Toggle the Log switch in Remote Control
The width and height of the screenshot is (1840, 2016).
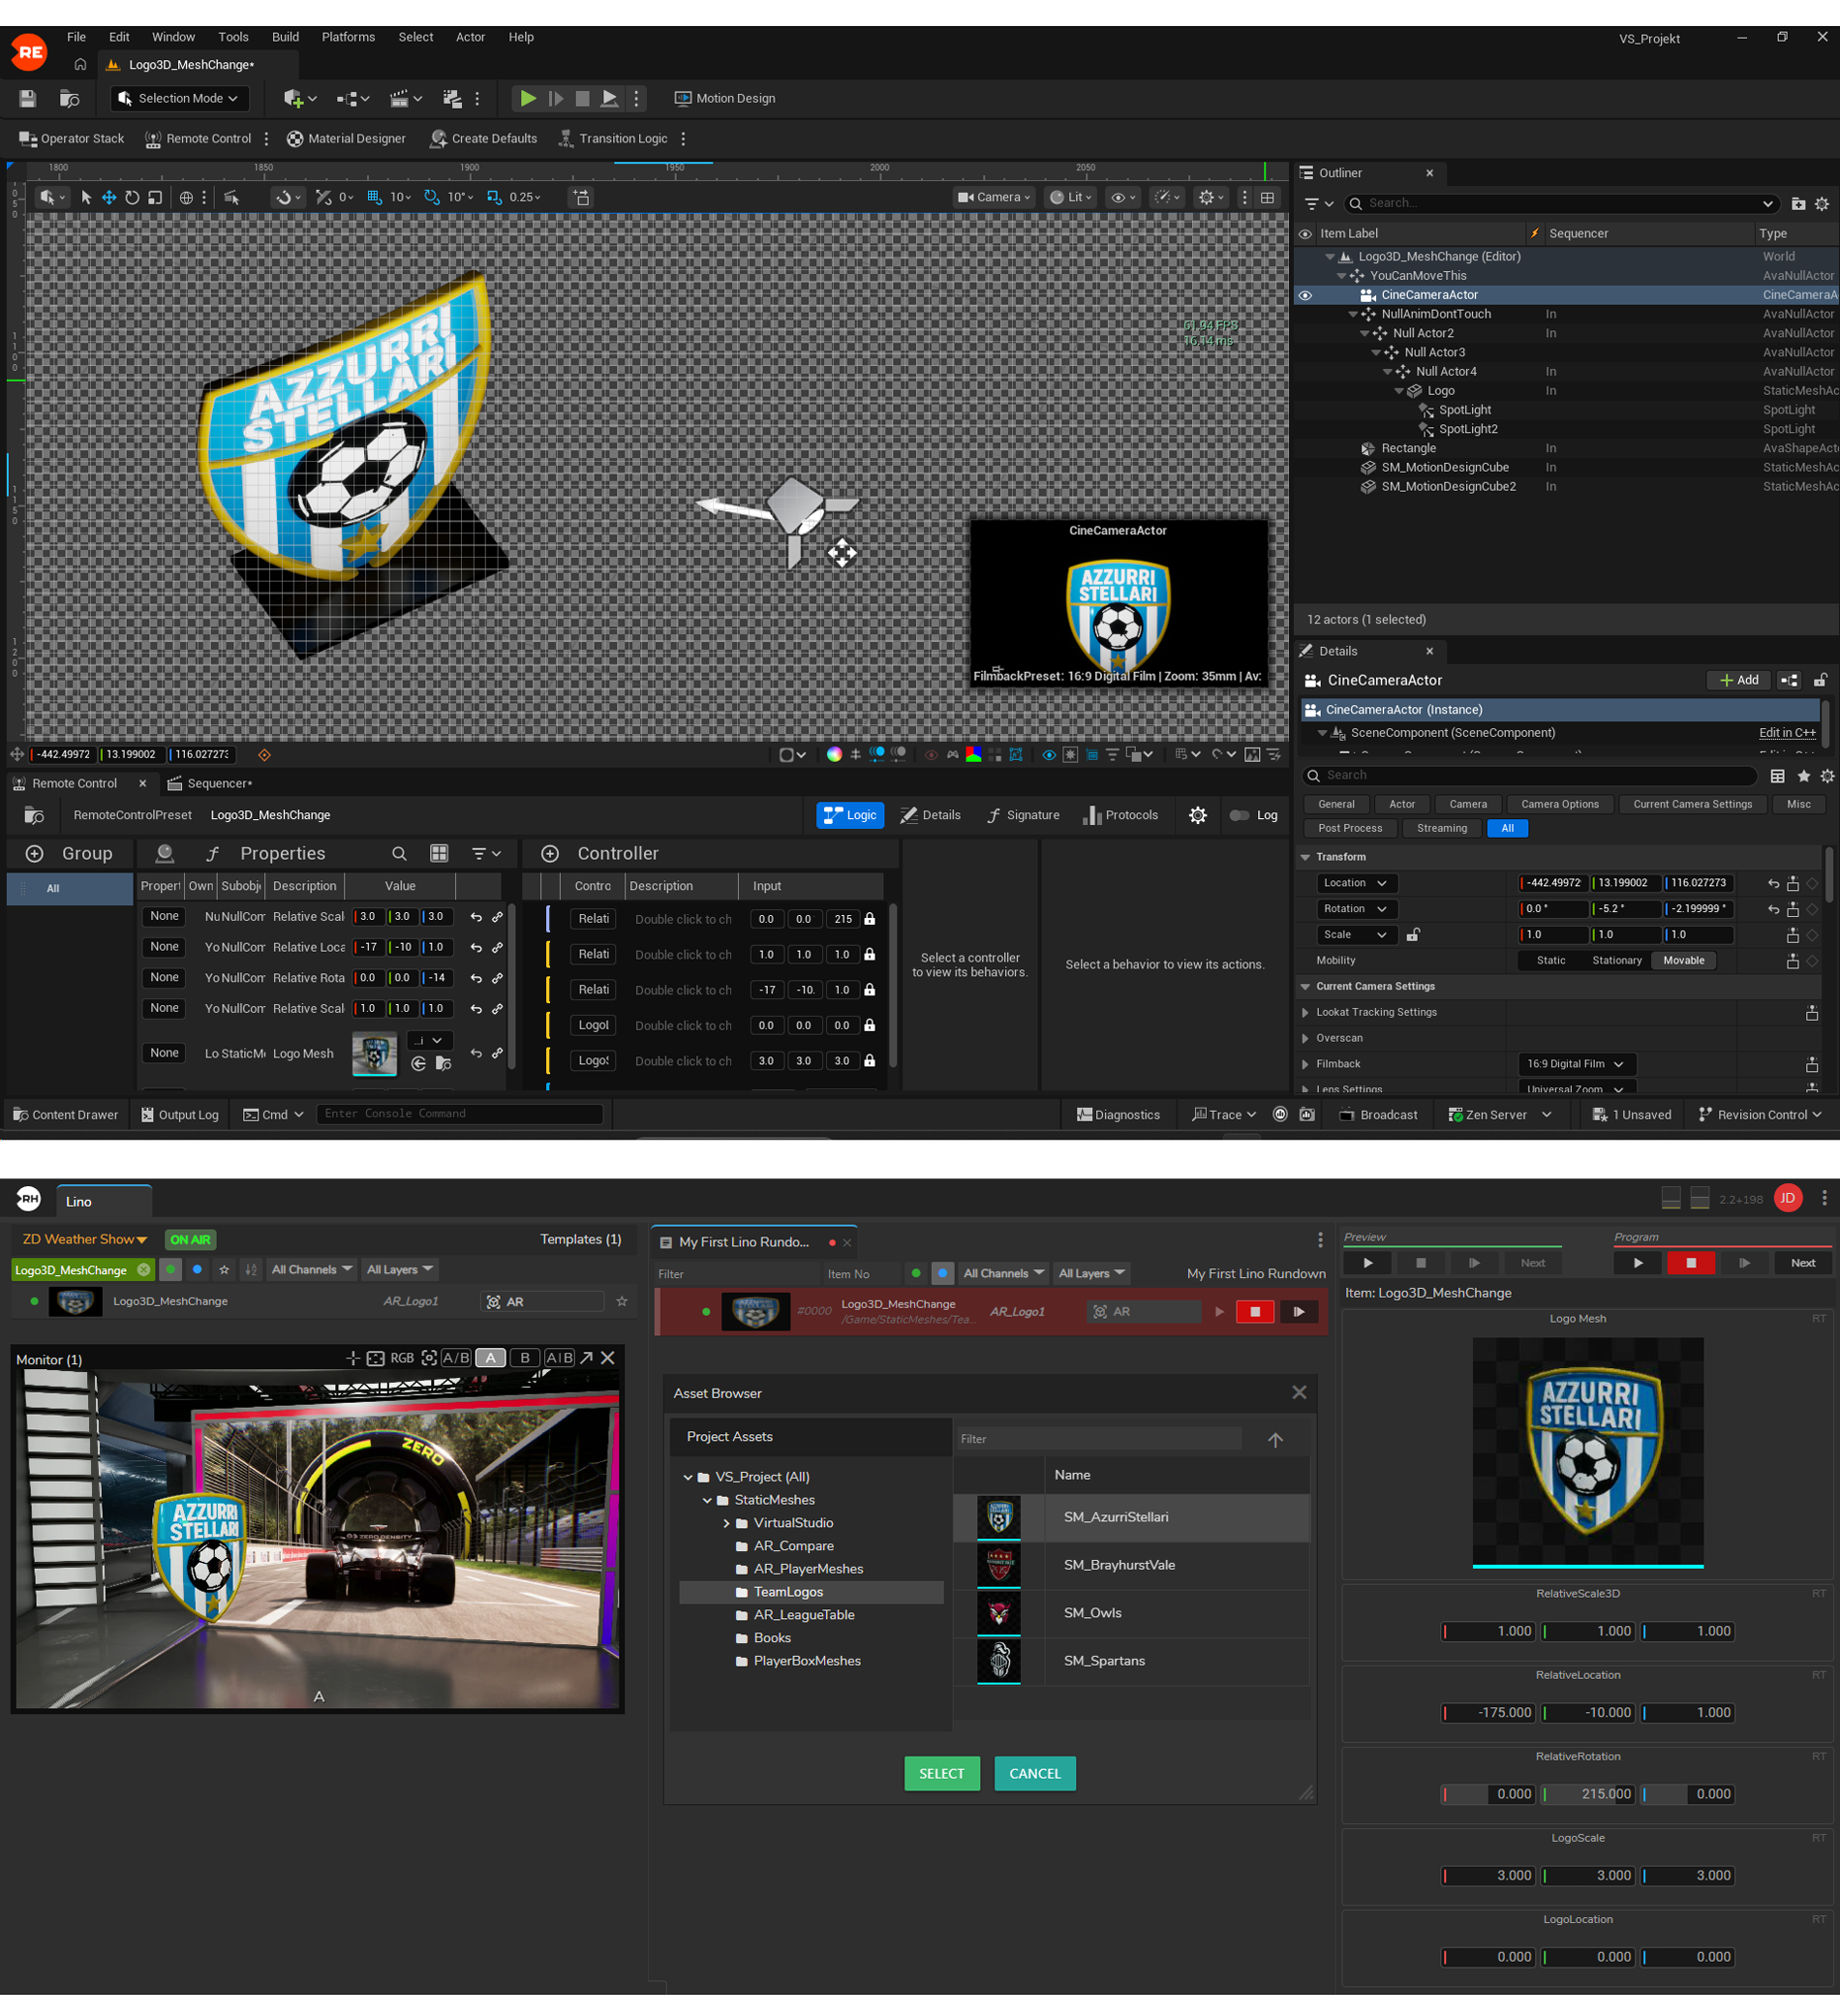click(x=1240, y=816)
